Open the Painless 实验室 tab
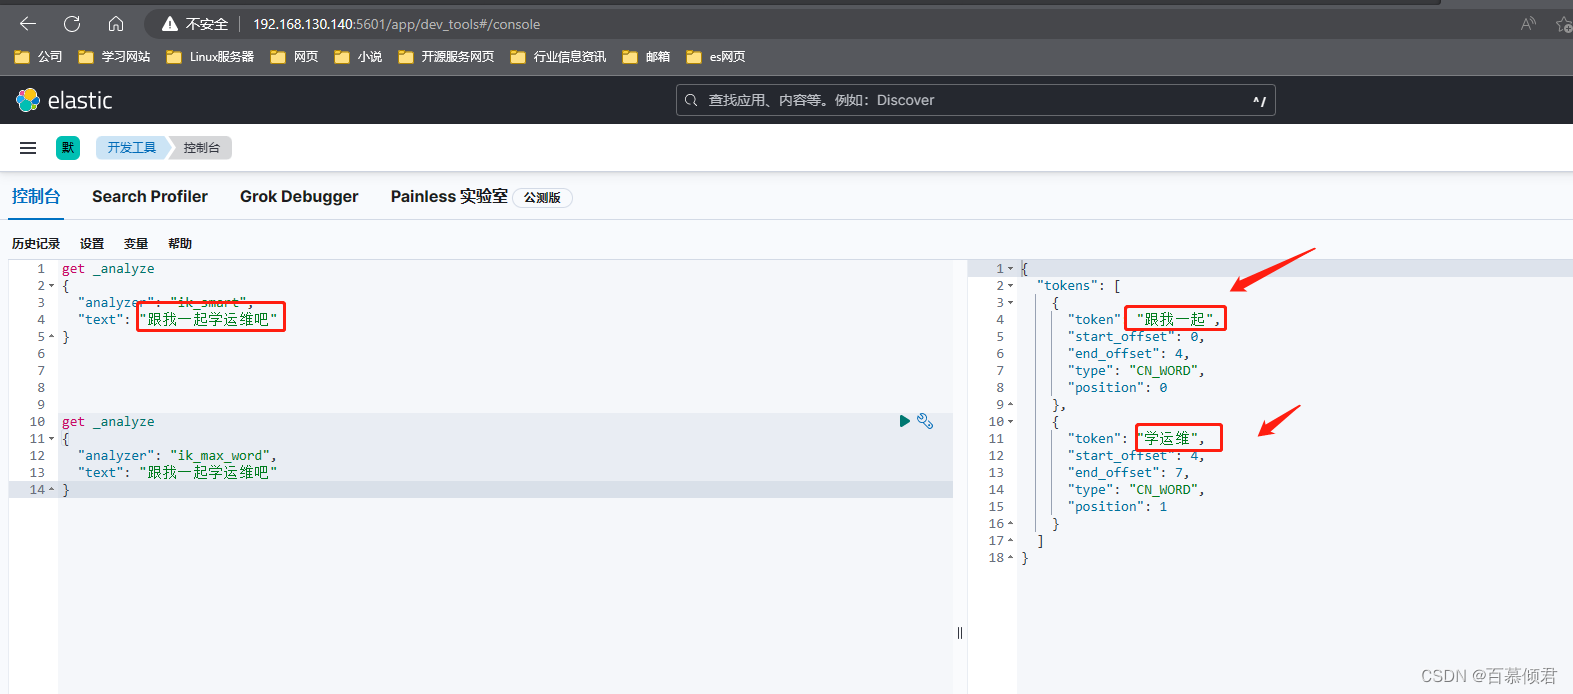The image size is (1573, 694). (449, 196)
